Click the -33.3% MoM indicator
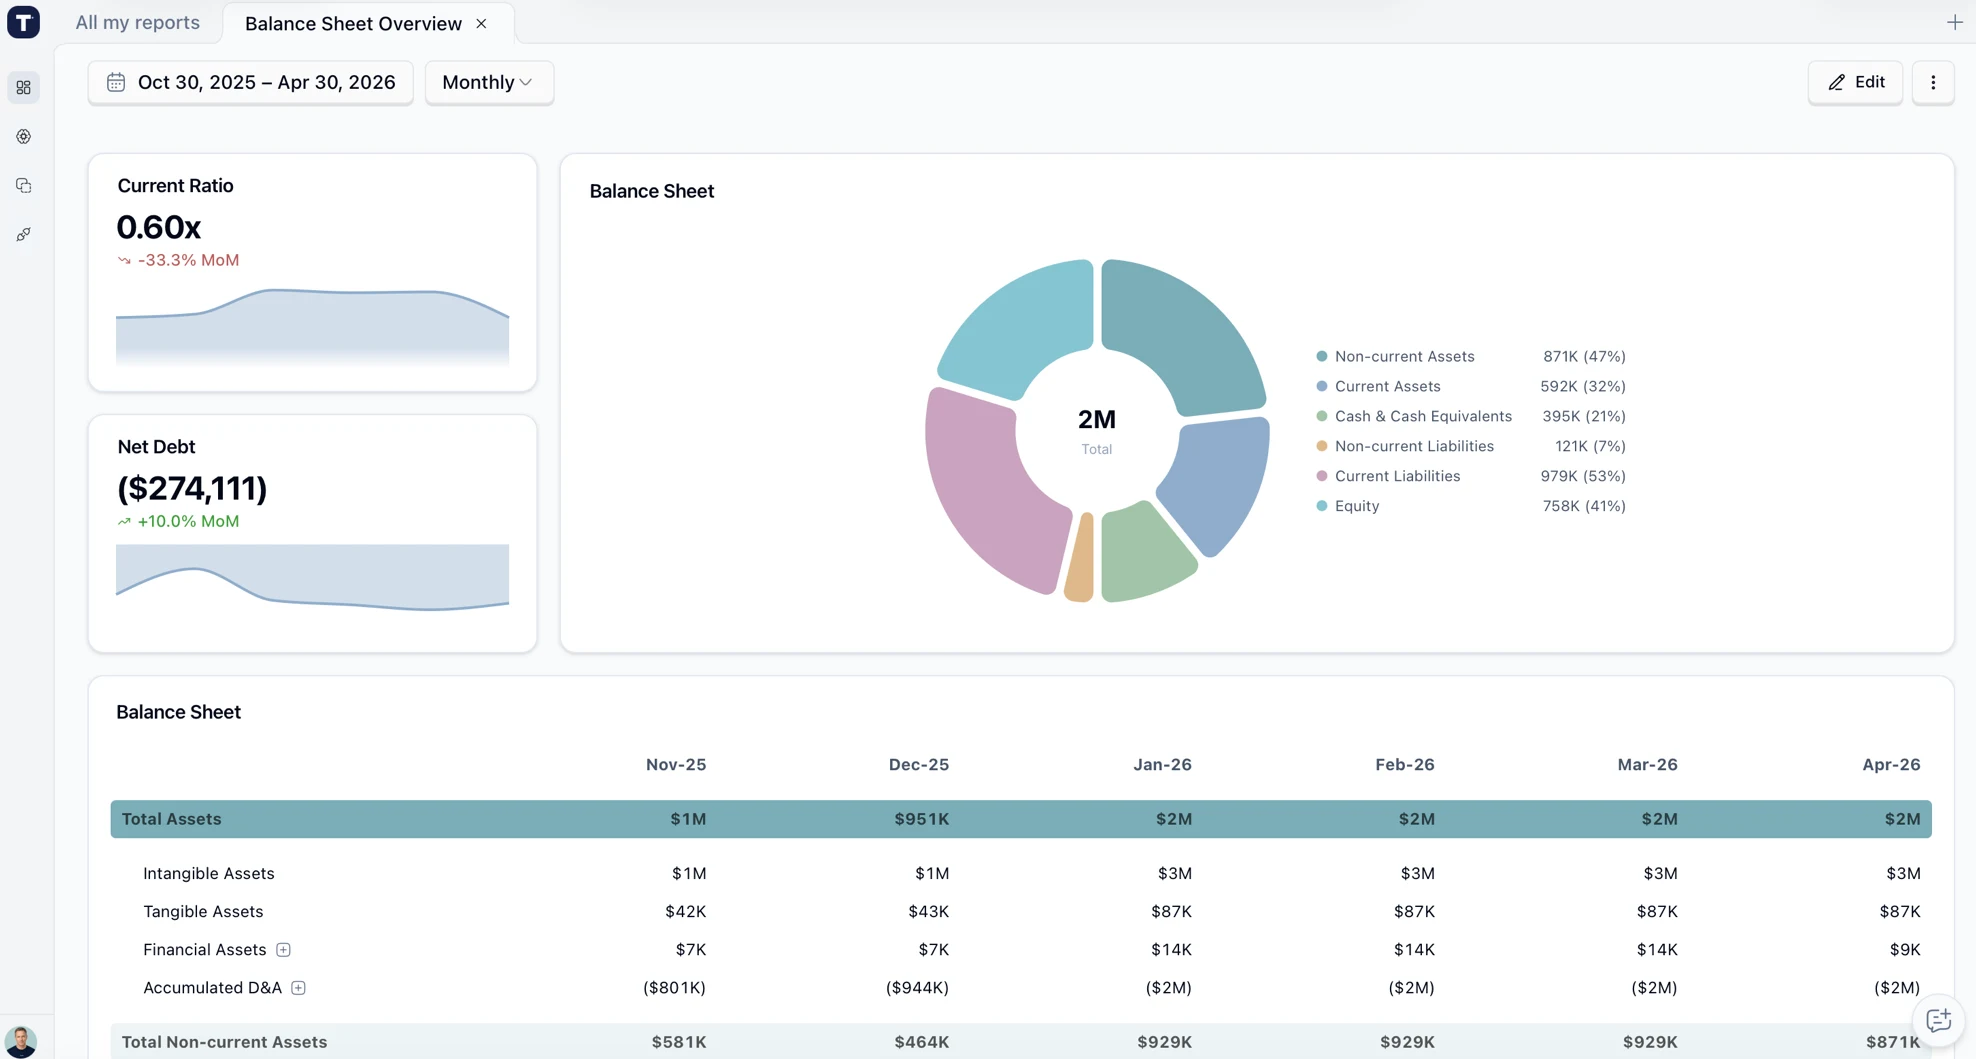The height and width of the screenshot is (1059, 1976). (178, 260)
